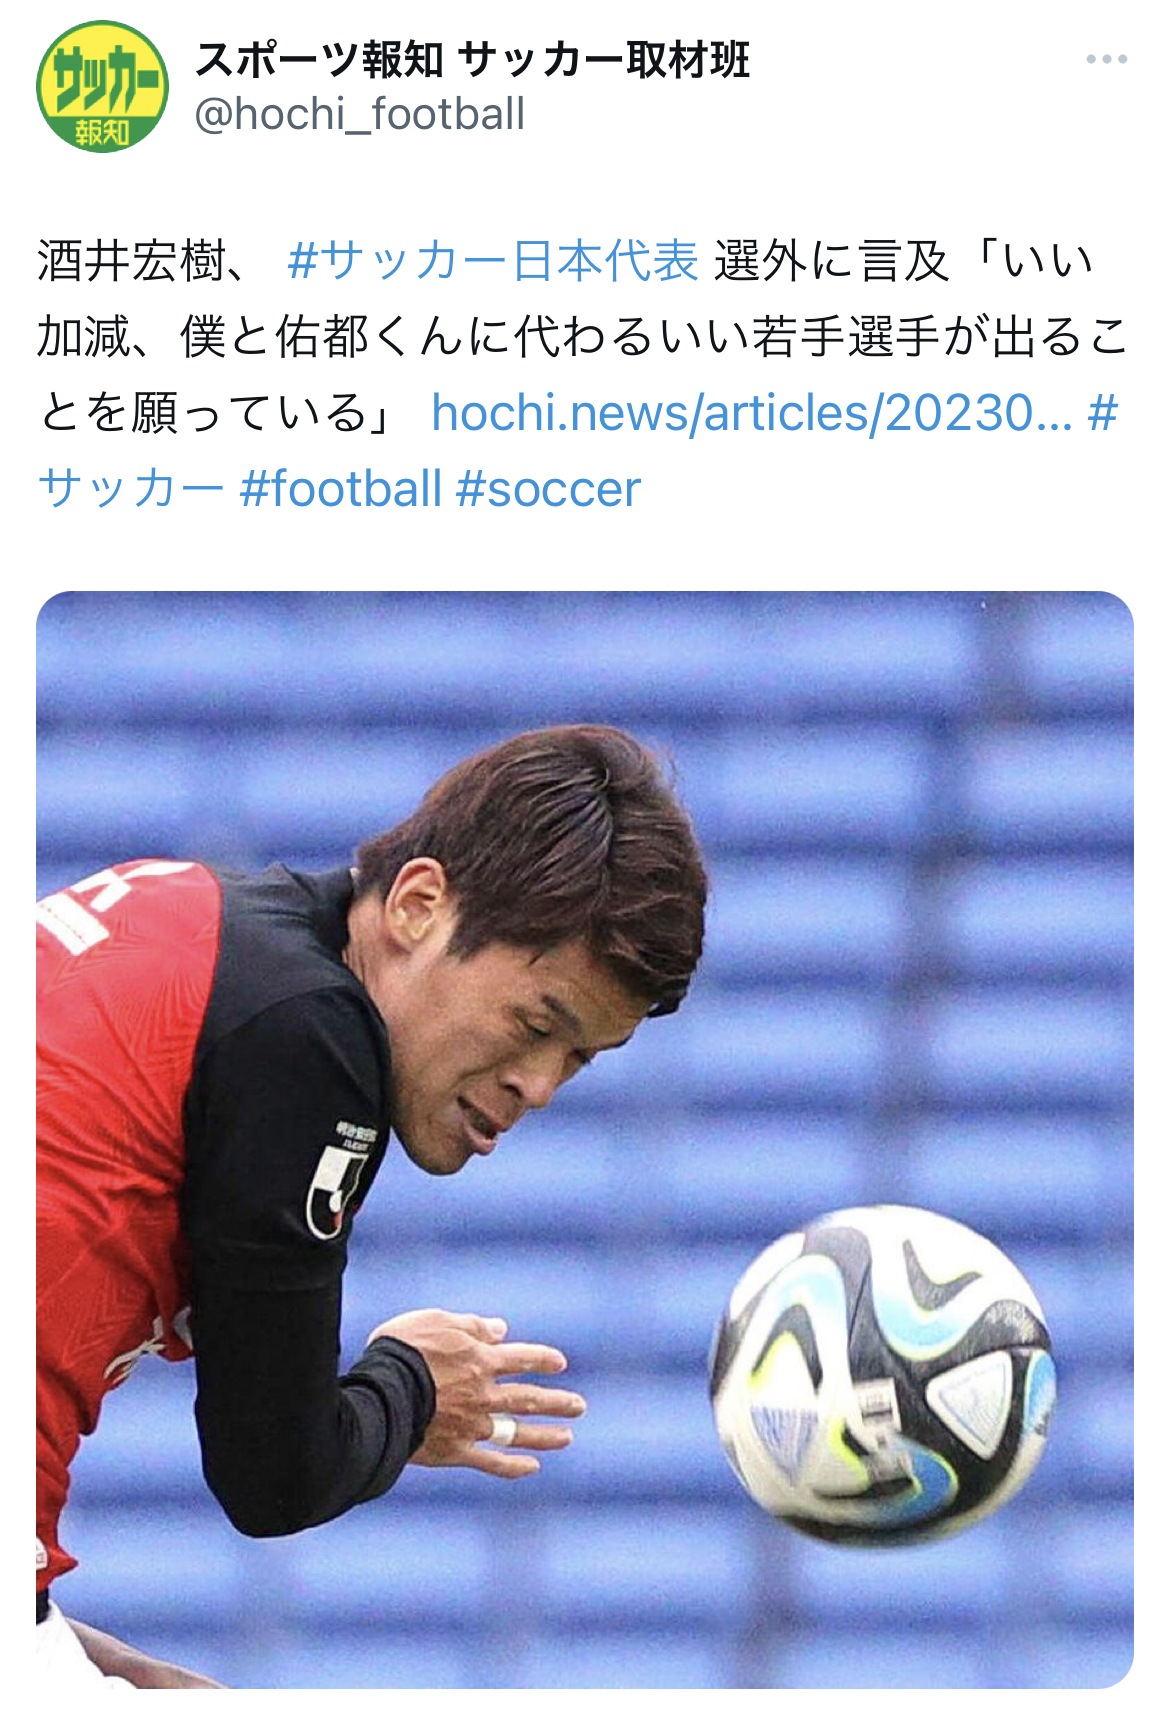
Task: Open the #football hashtag
Action: coord(340,488)
